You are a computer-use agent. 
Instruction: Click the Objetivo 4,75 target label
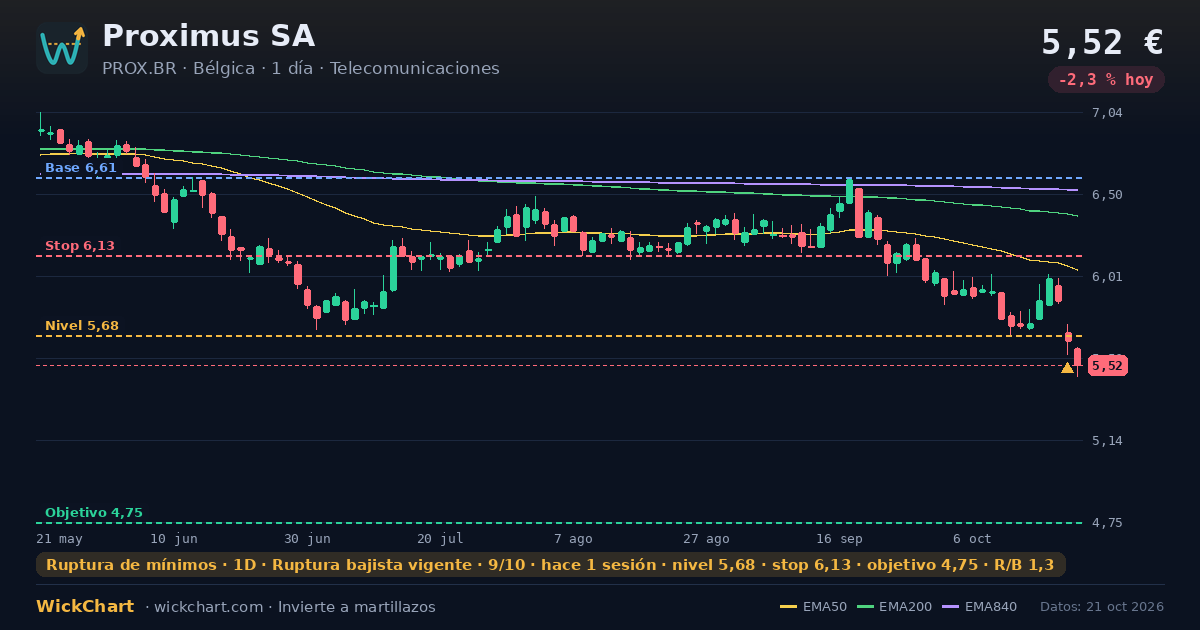tap(94, 513)
